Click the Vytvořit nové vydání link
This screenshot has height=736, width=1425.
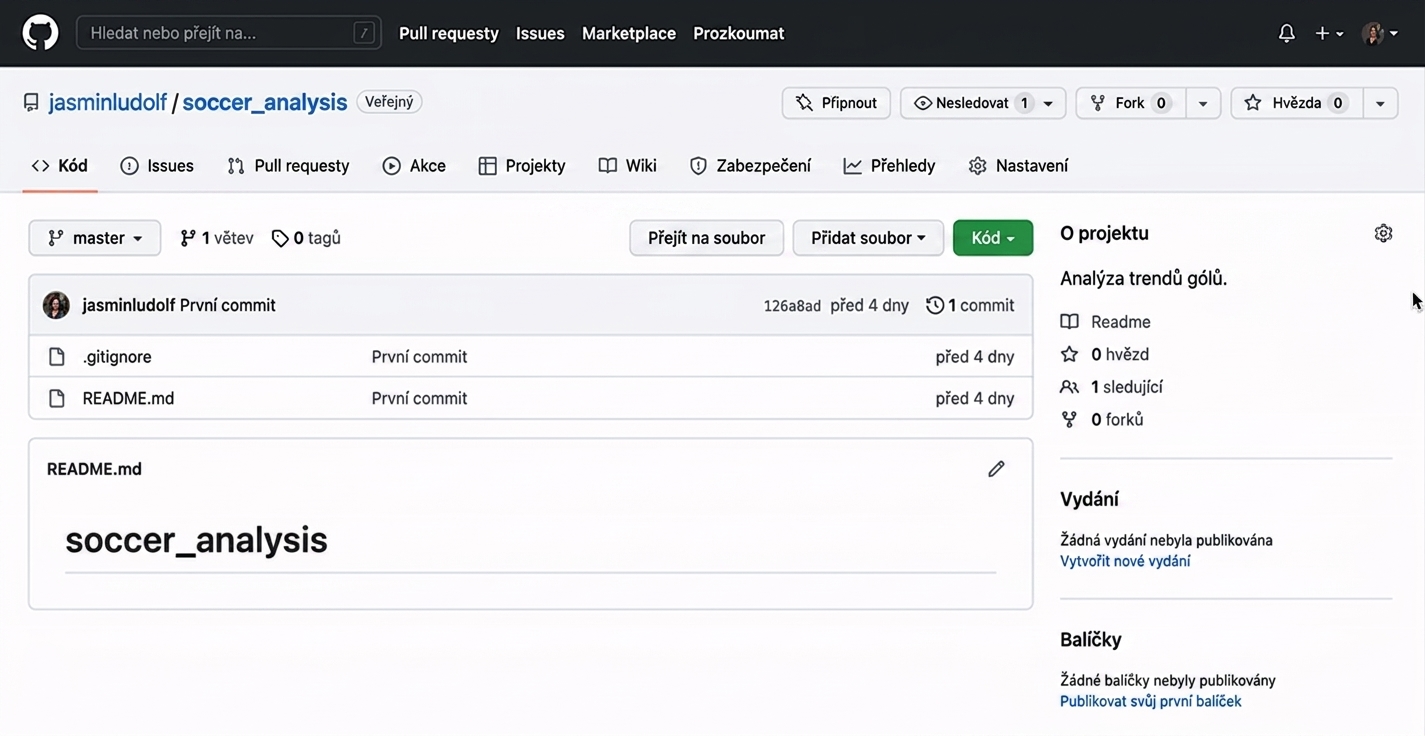(x=1125, y=561)
